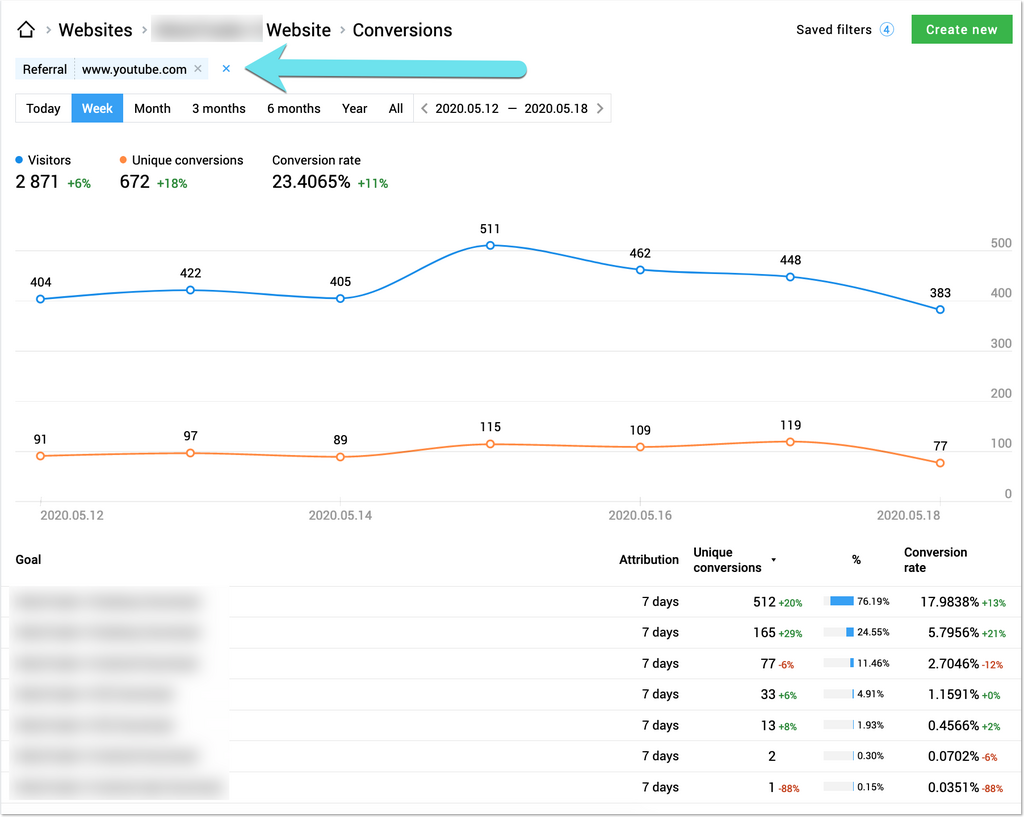Select the Today time range tab

coord(43,109)
